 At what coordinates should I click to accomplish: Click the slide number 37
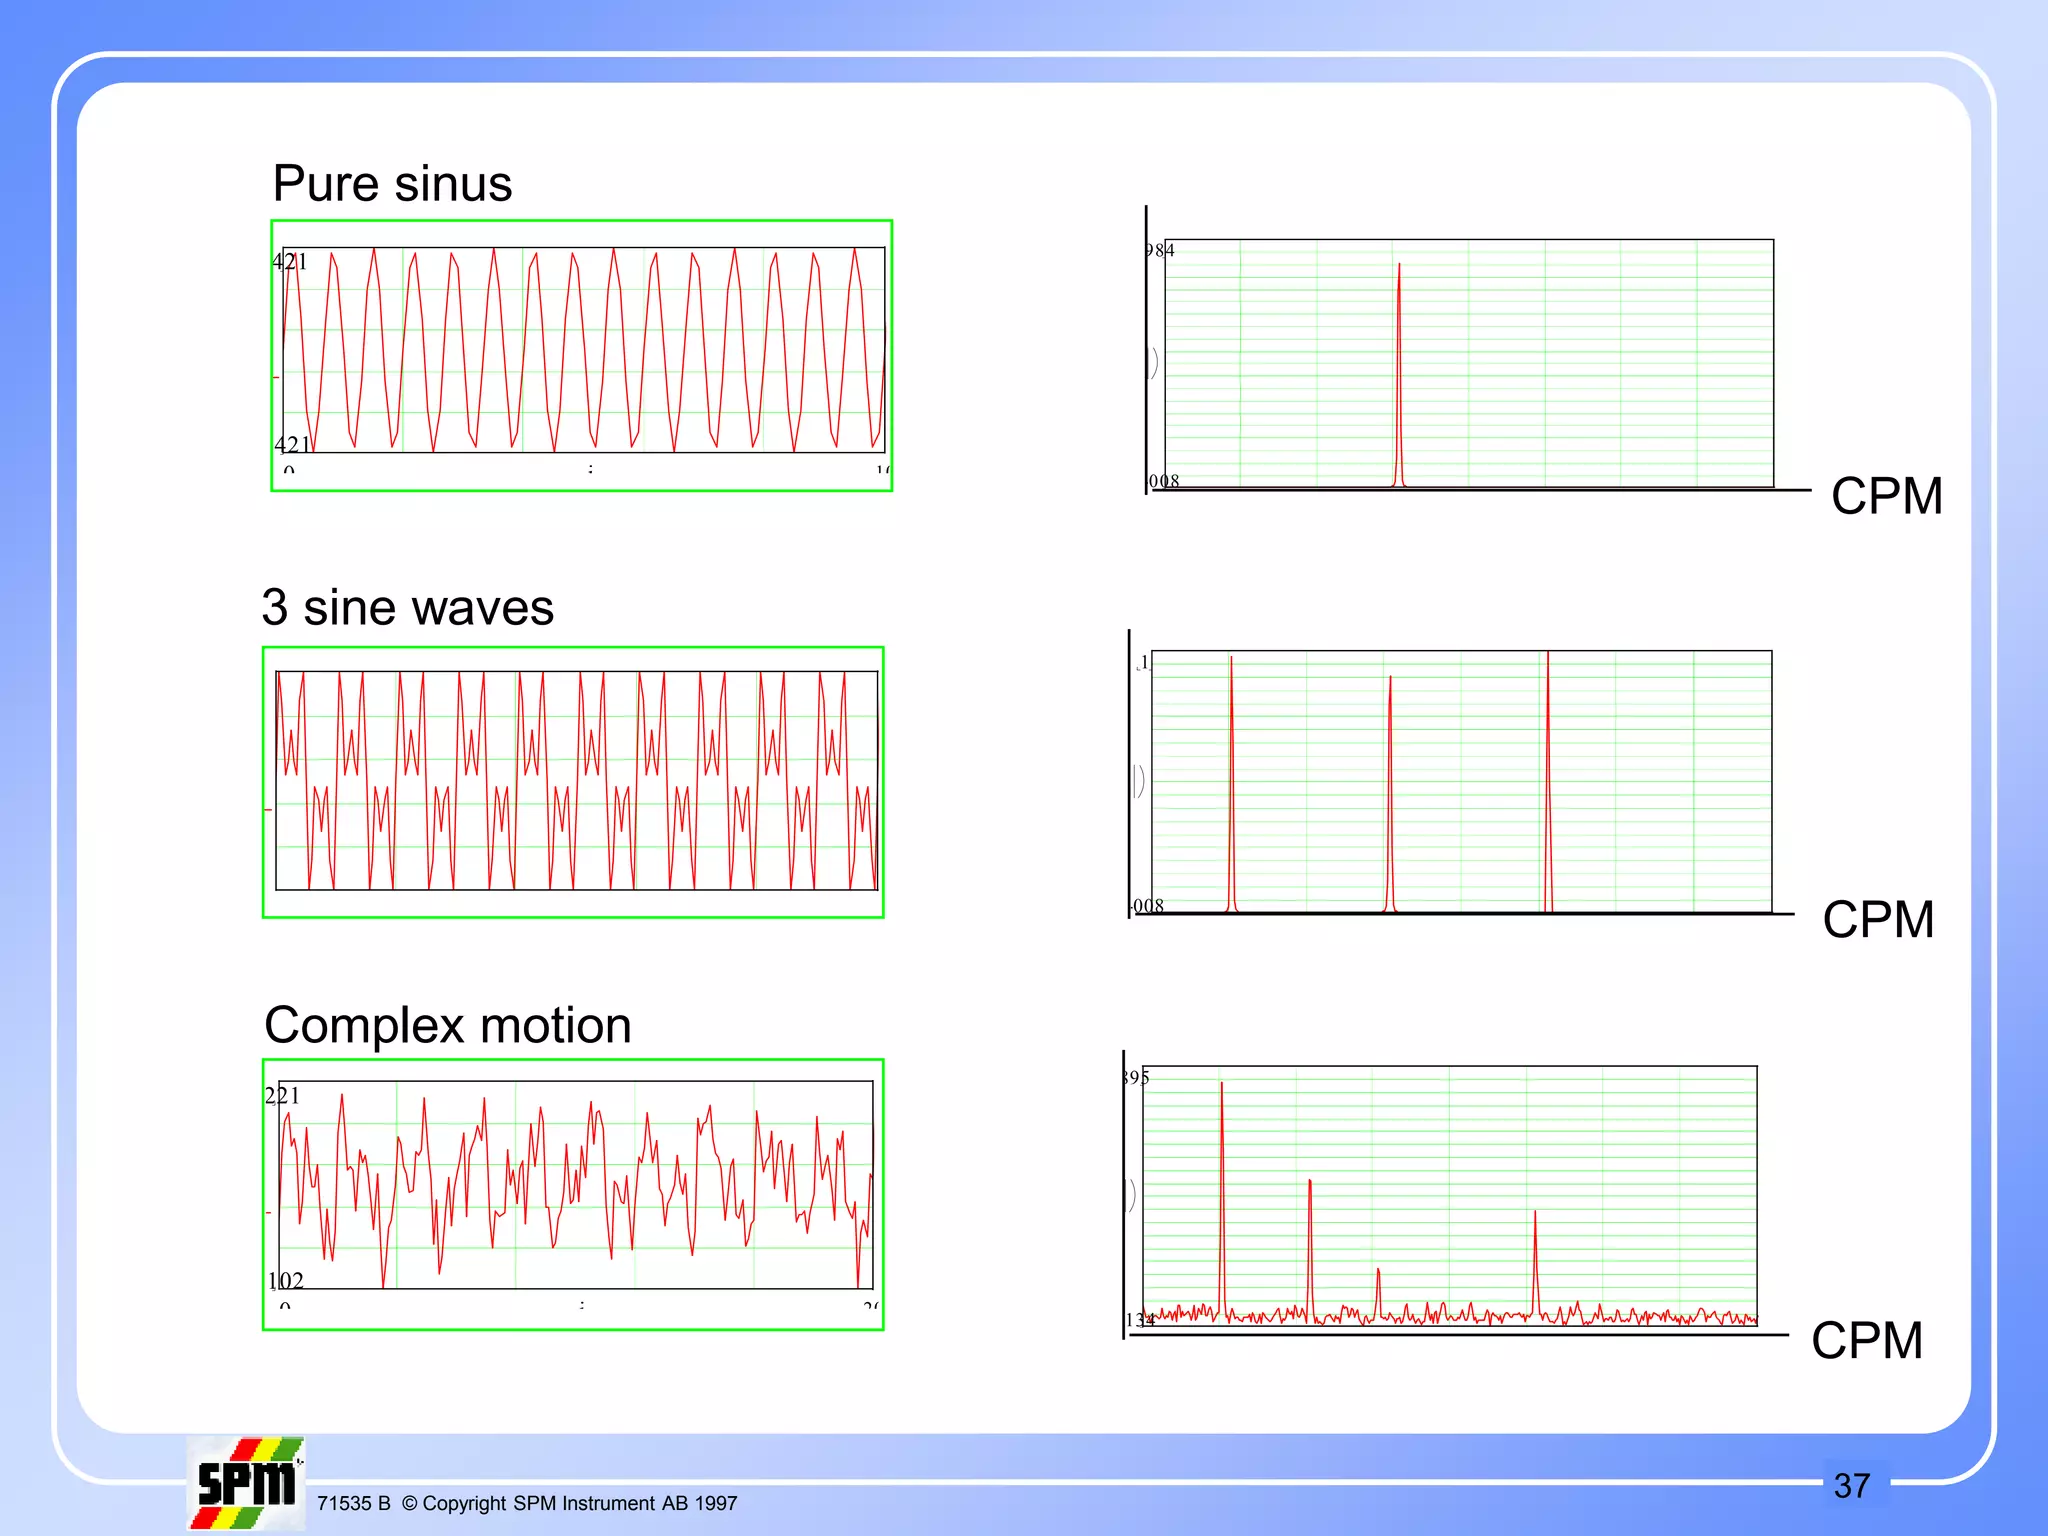coord(1852,1486)
